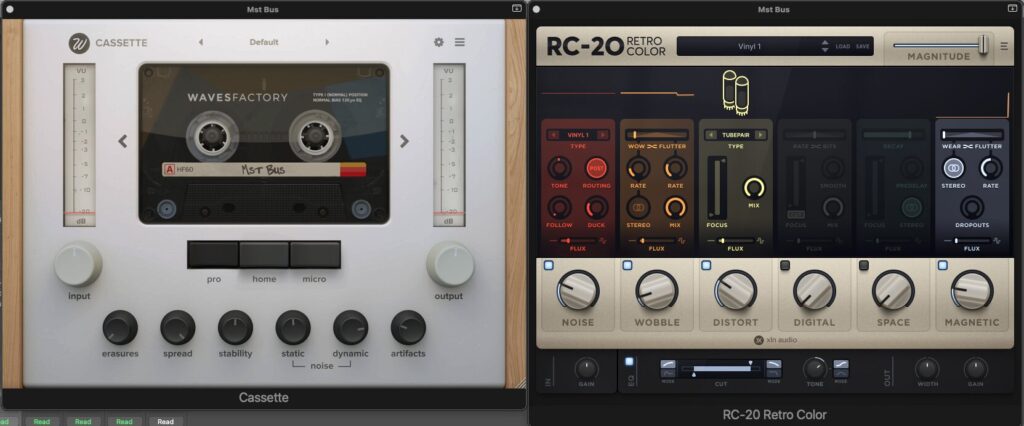Select previous noise type left of VINYL 1
Image resolution: width=1024 pixels, height=426 pixels.
554,135
